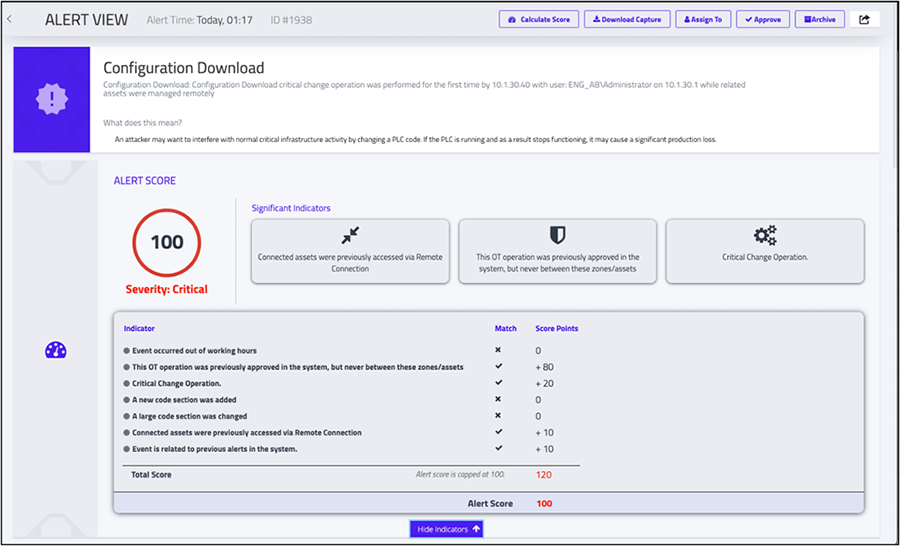
Task: Click the shield icon in indicator card
Action: [x=557, y=235]
